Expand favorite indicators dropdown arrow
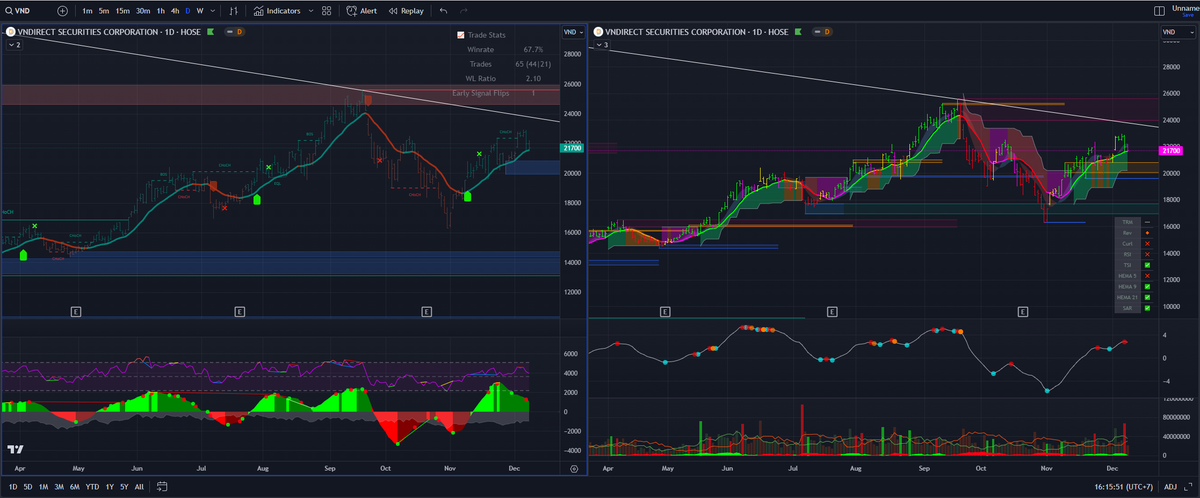Viewport: 1200px width, 498px height. [x=309, y=10]
